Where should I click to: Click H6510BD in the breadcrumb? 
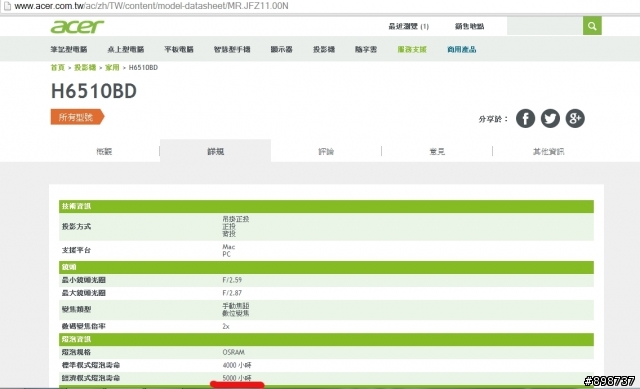coord(143,67)
